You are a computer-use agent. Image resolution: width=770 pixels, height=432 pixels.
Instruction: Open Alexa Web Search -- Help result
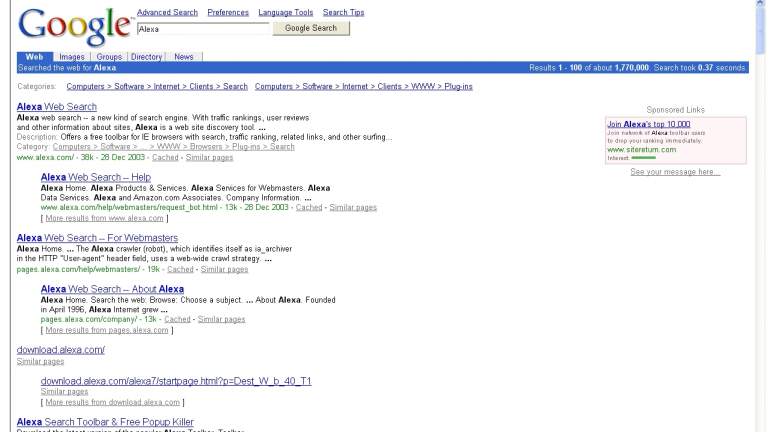[x=96, y=177]
